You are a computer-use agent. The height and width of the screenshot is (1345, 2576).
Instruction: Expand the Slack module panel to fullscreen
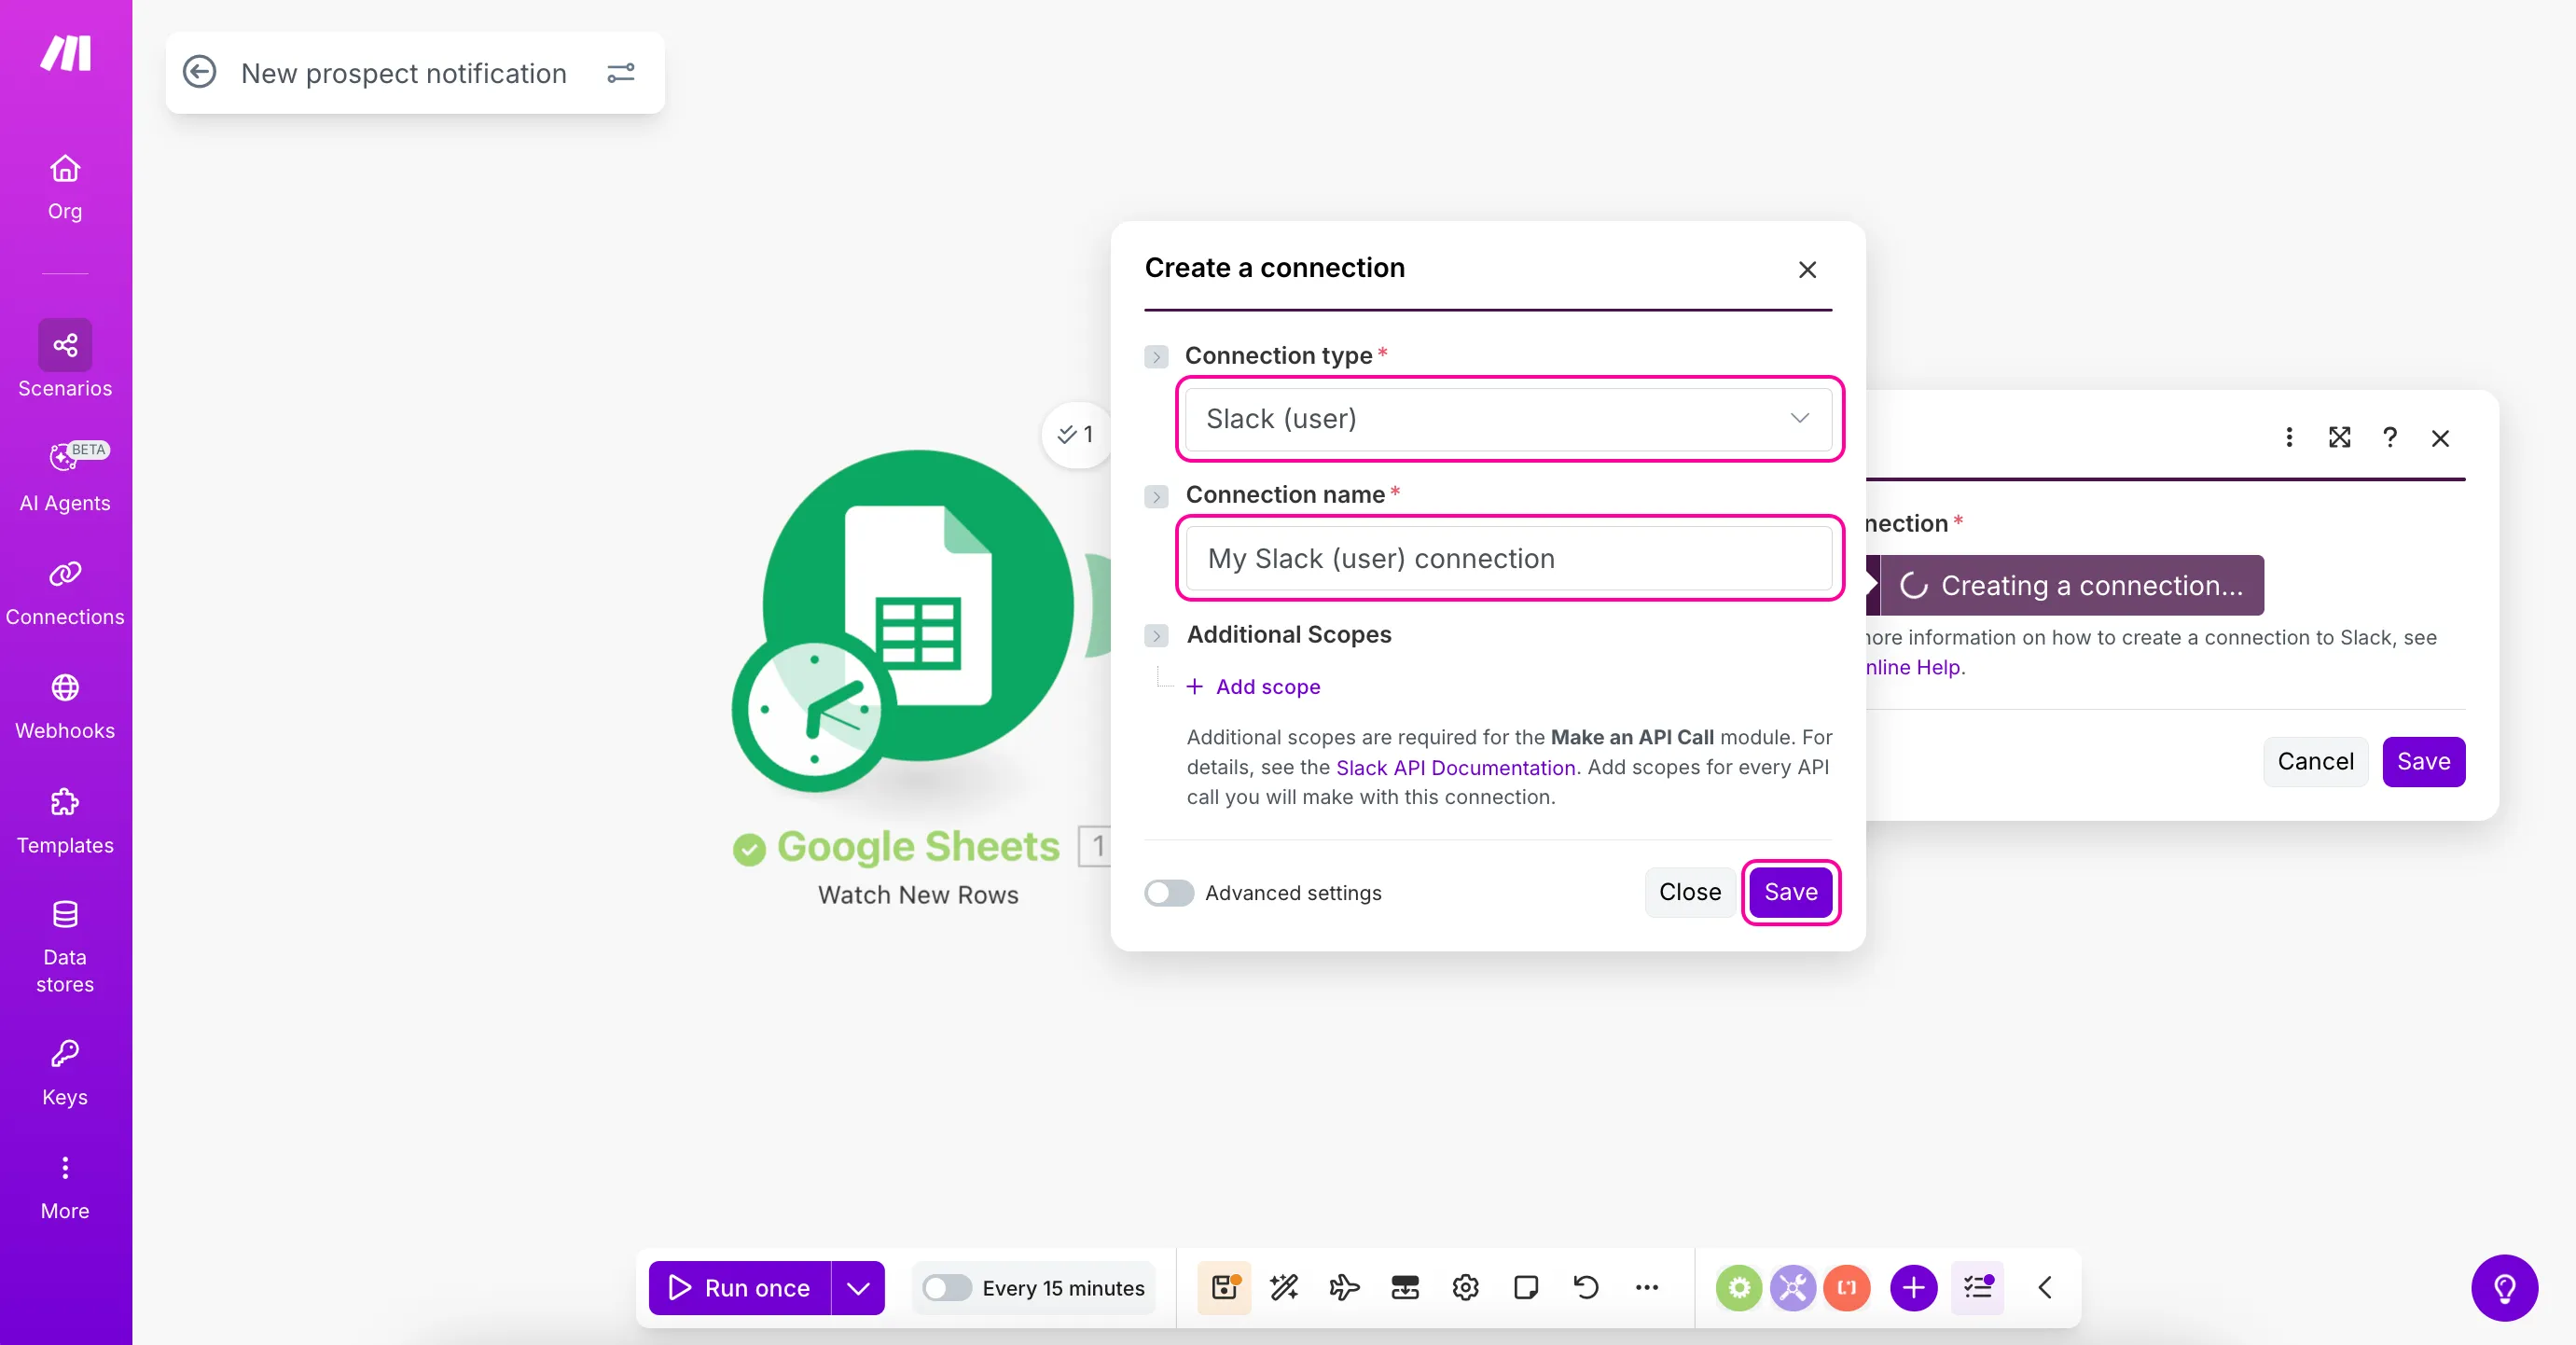[x=2339, y=437]
